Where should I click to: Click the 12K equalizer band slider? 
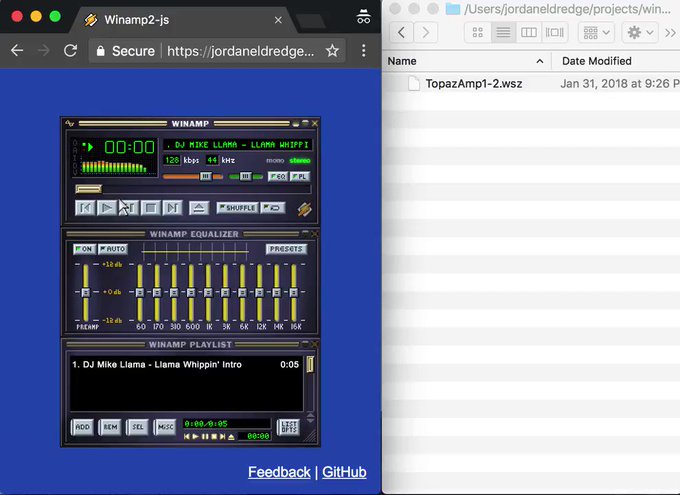pos(259,292)
